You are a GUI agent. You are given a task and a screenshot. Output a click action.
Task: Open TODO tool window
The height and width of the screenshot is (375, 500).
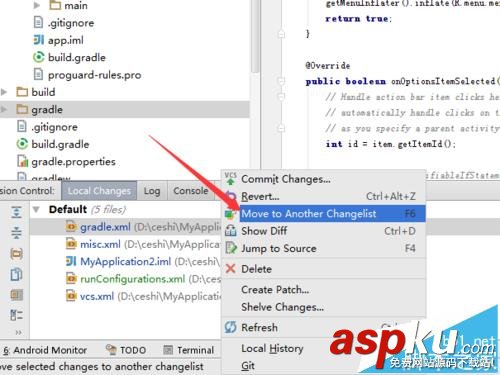126,350
